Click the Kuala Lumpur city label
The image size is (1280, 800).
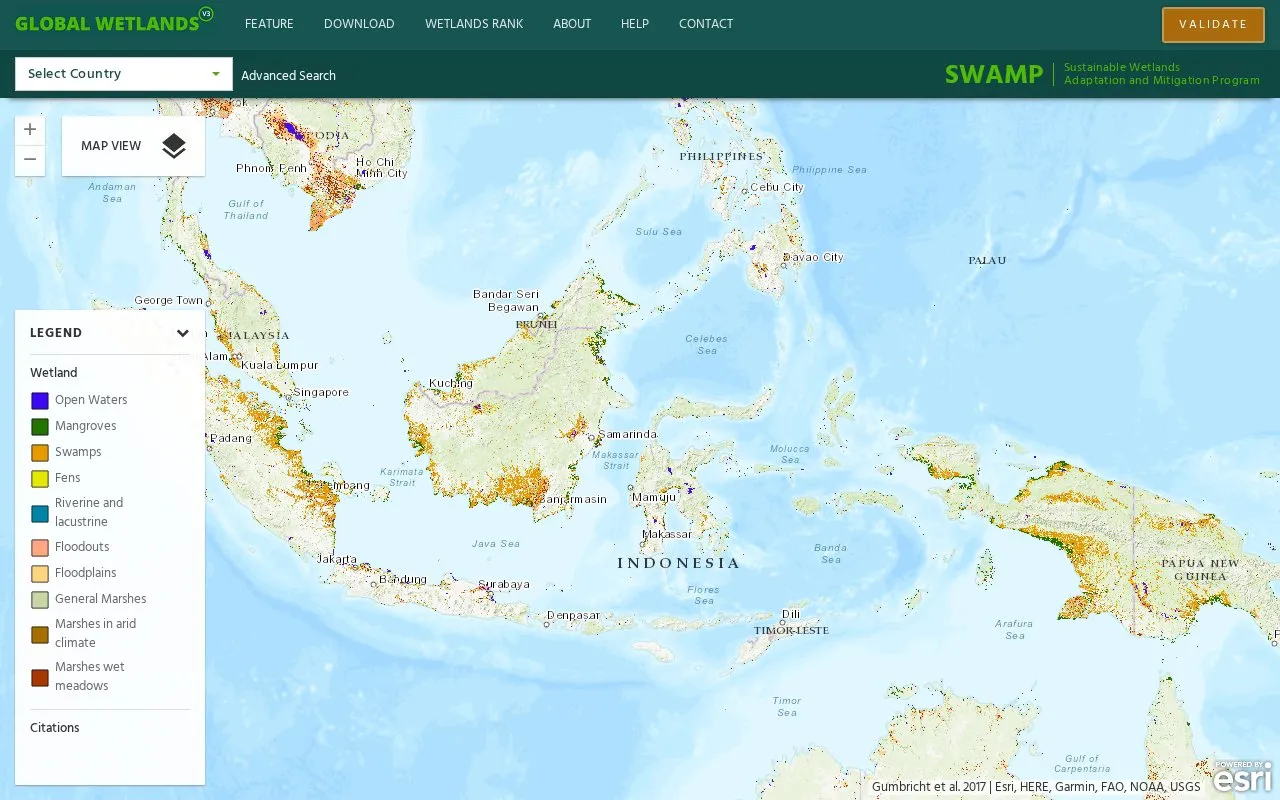(x=279, y=365)
